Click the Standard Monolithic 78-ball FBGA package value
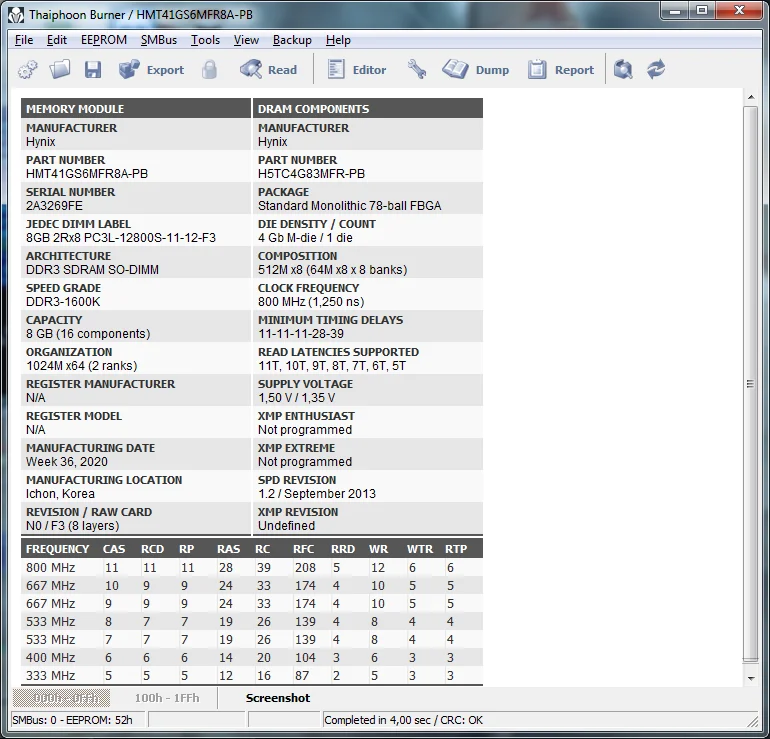This screenshot has width=770, height=739. 350,206
